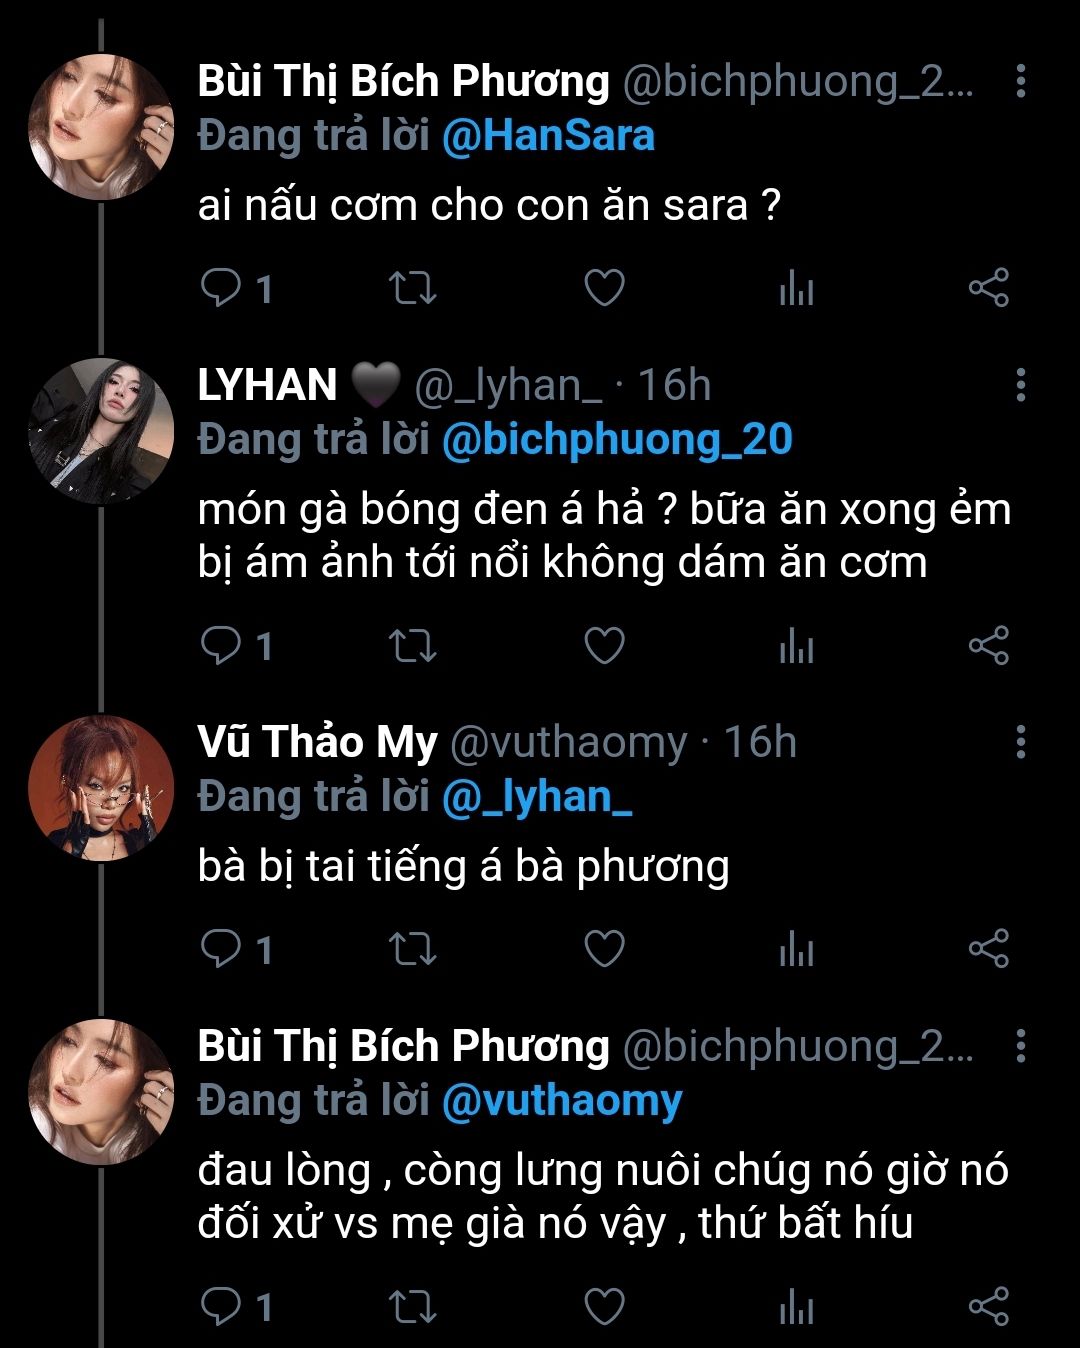Image resolution: width=1080 pixels, height=1348 pixels.
Task: Open the @bichphuong_20 mention link
Action: coord(617,440)
